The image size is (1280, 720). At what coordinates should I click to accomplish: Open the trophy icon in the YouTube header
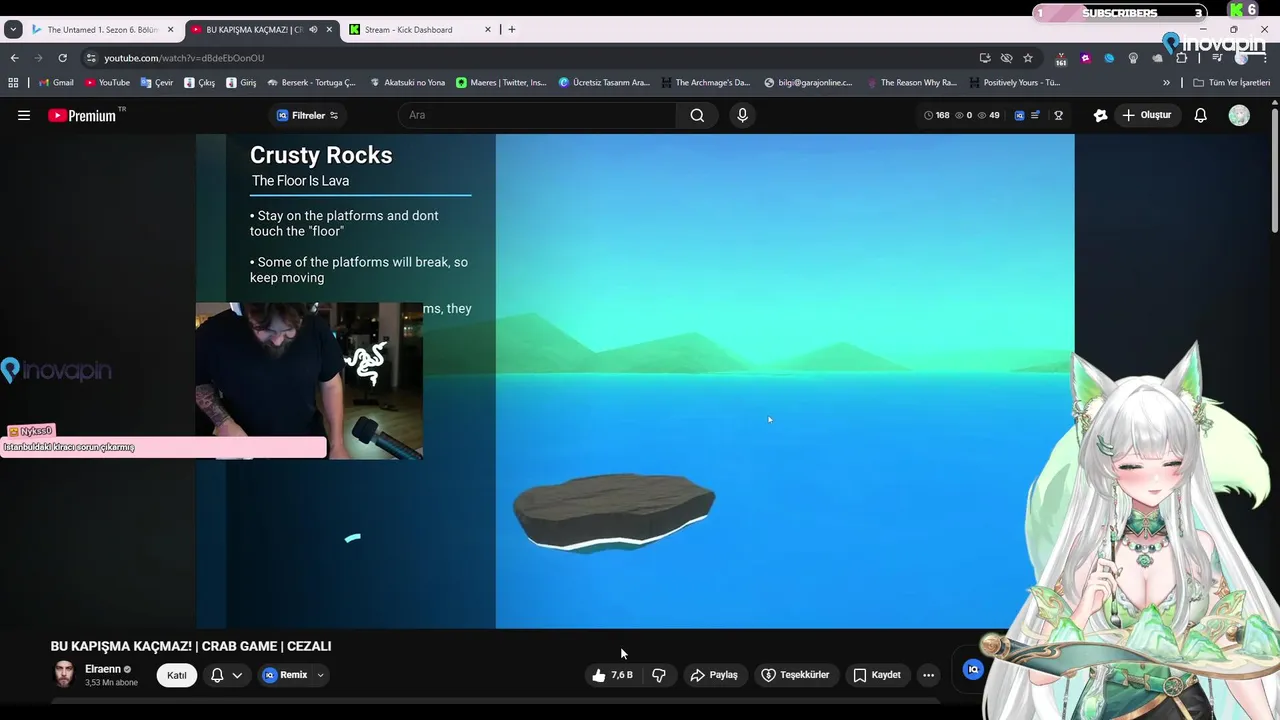tap(1058, 116)
